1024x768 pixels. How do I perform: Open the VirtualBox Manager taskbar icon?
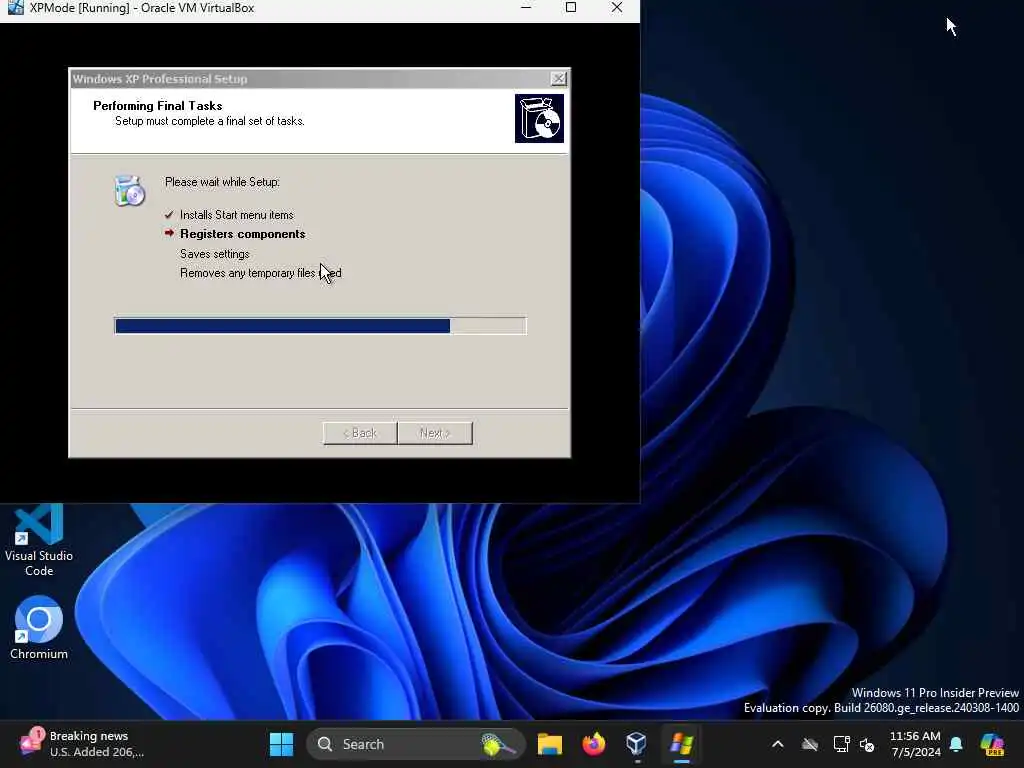click(x=636, y=744)
